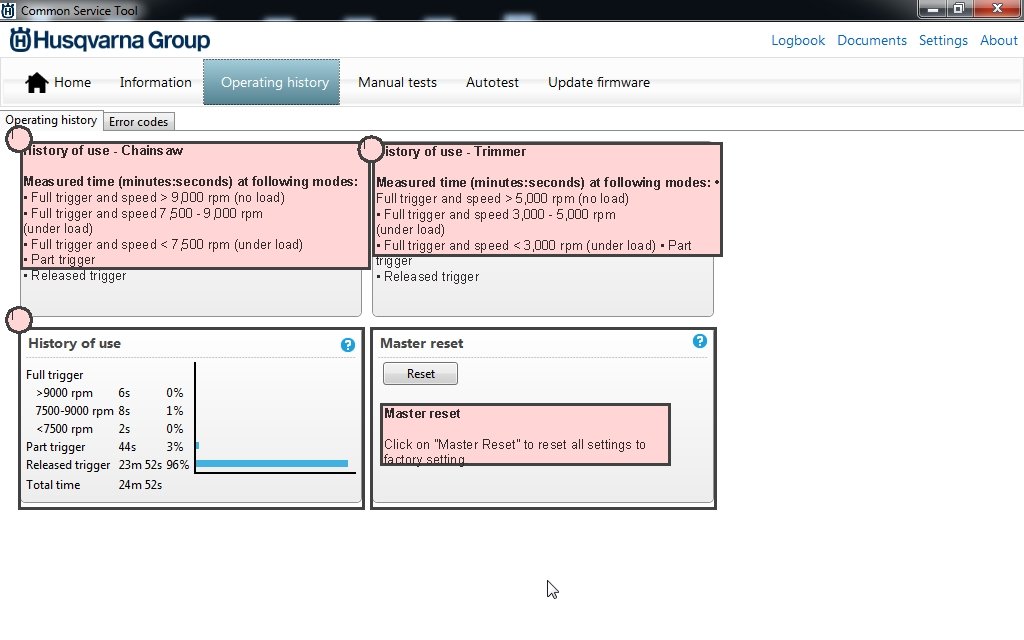Switch to the Manual tests tab
Screen dimensions: 1024x640
397,82
